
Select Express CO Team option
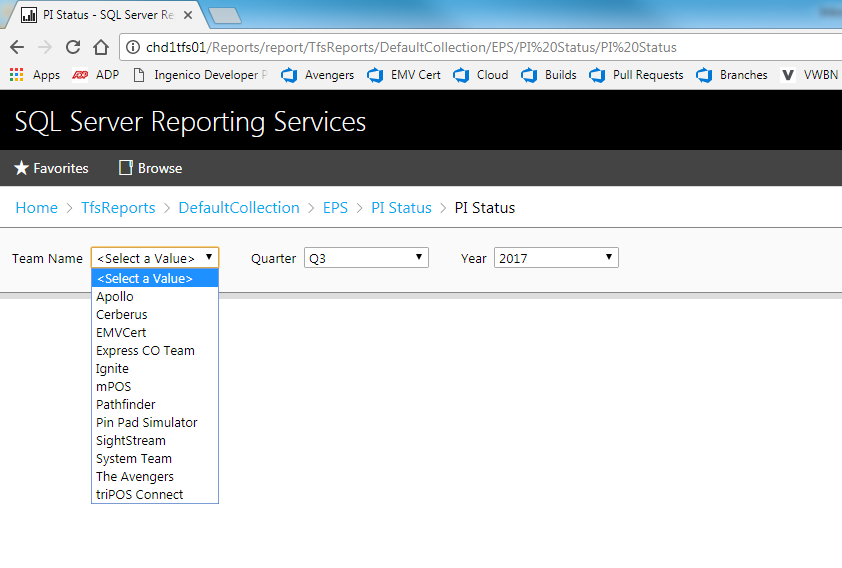(x=155, y=351)
